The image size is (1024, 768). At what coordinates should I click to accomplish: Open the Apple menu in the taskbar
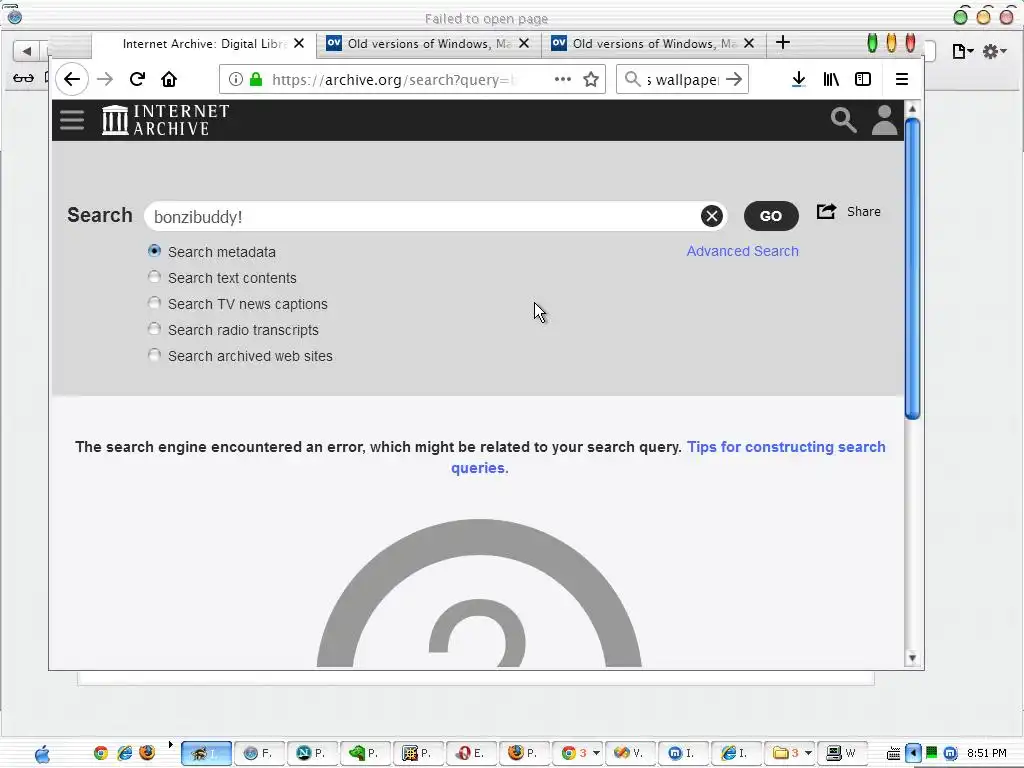click(x=42, y=754)
